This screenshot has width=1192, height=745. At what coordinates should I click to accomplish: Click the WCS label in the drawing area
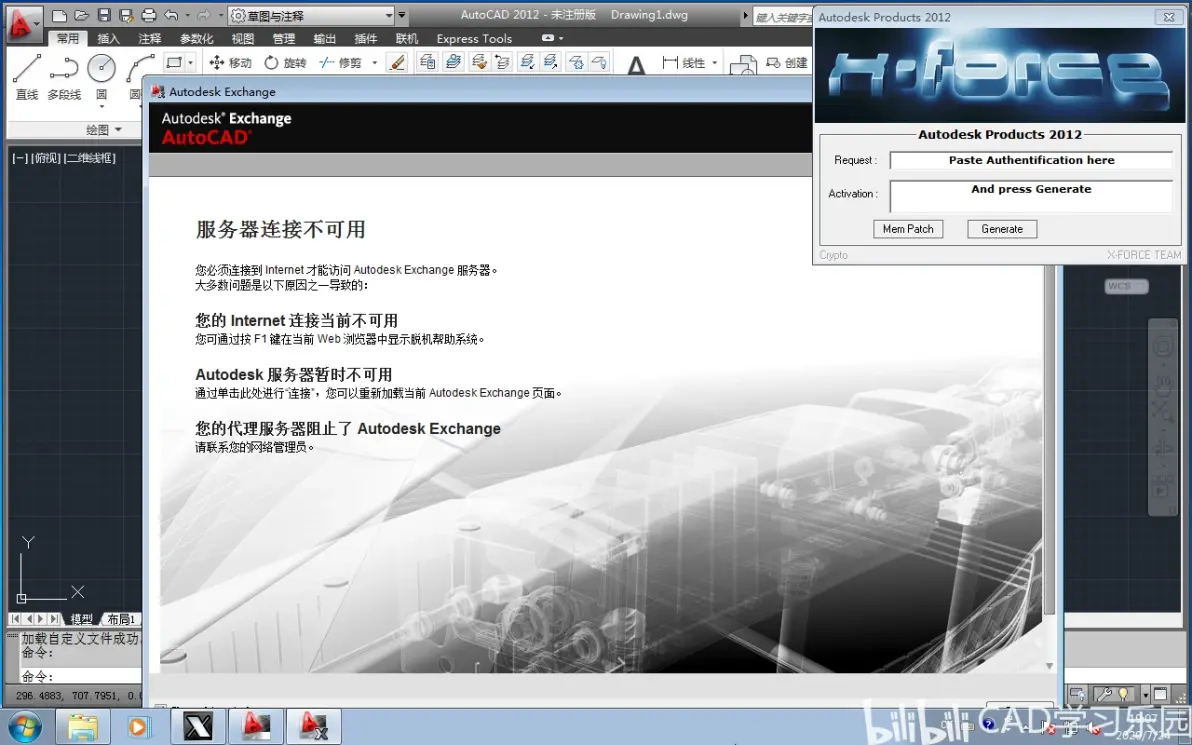1126,286
